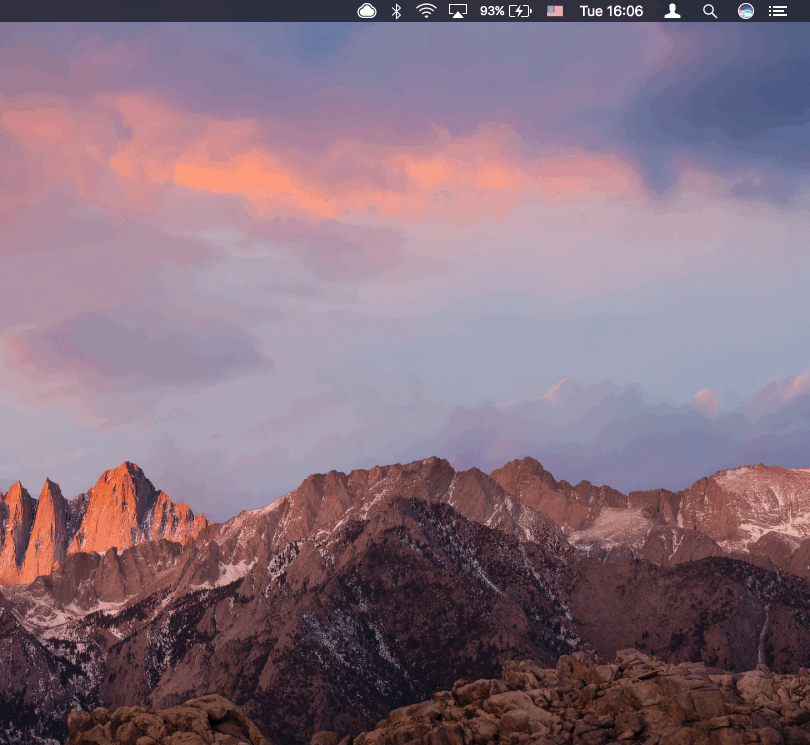The width and height of the screenshot is (810, 745).
Task: Open the Wi-Fi menu
Action: pos(426,11)
